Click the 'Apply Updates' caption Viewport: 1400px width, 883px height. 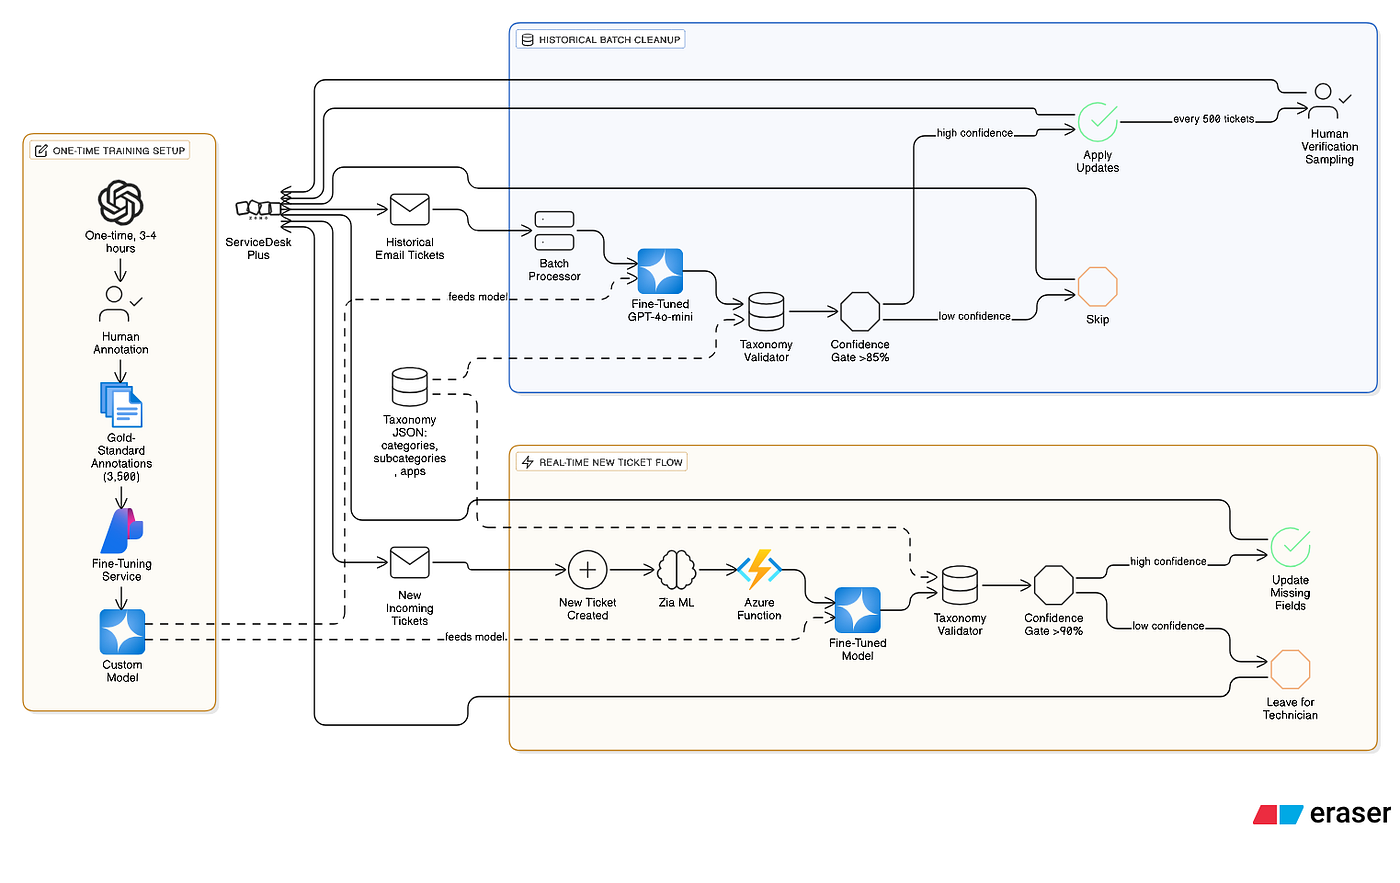(1098, 162)
